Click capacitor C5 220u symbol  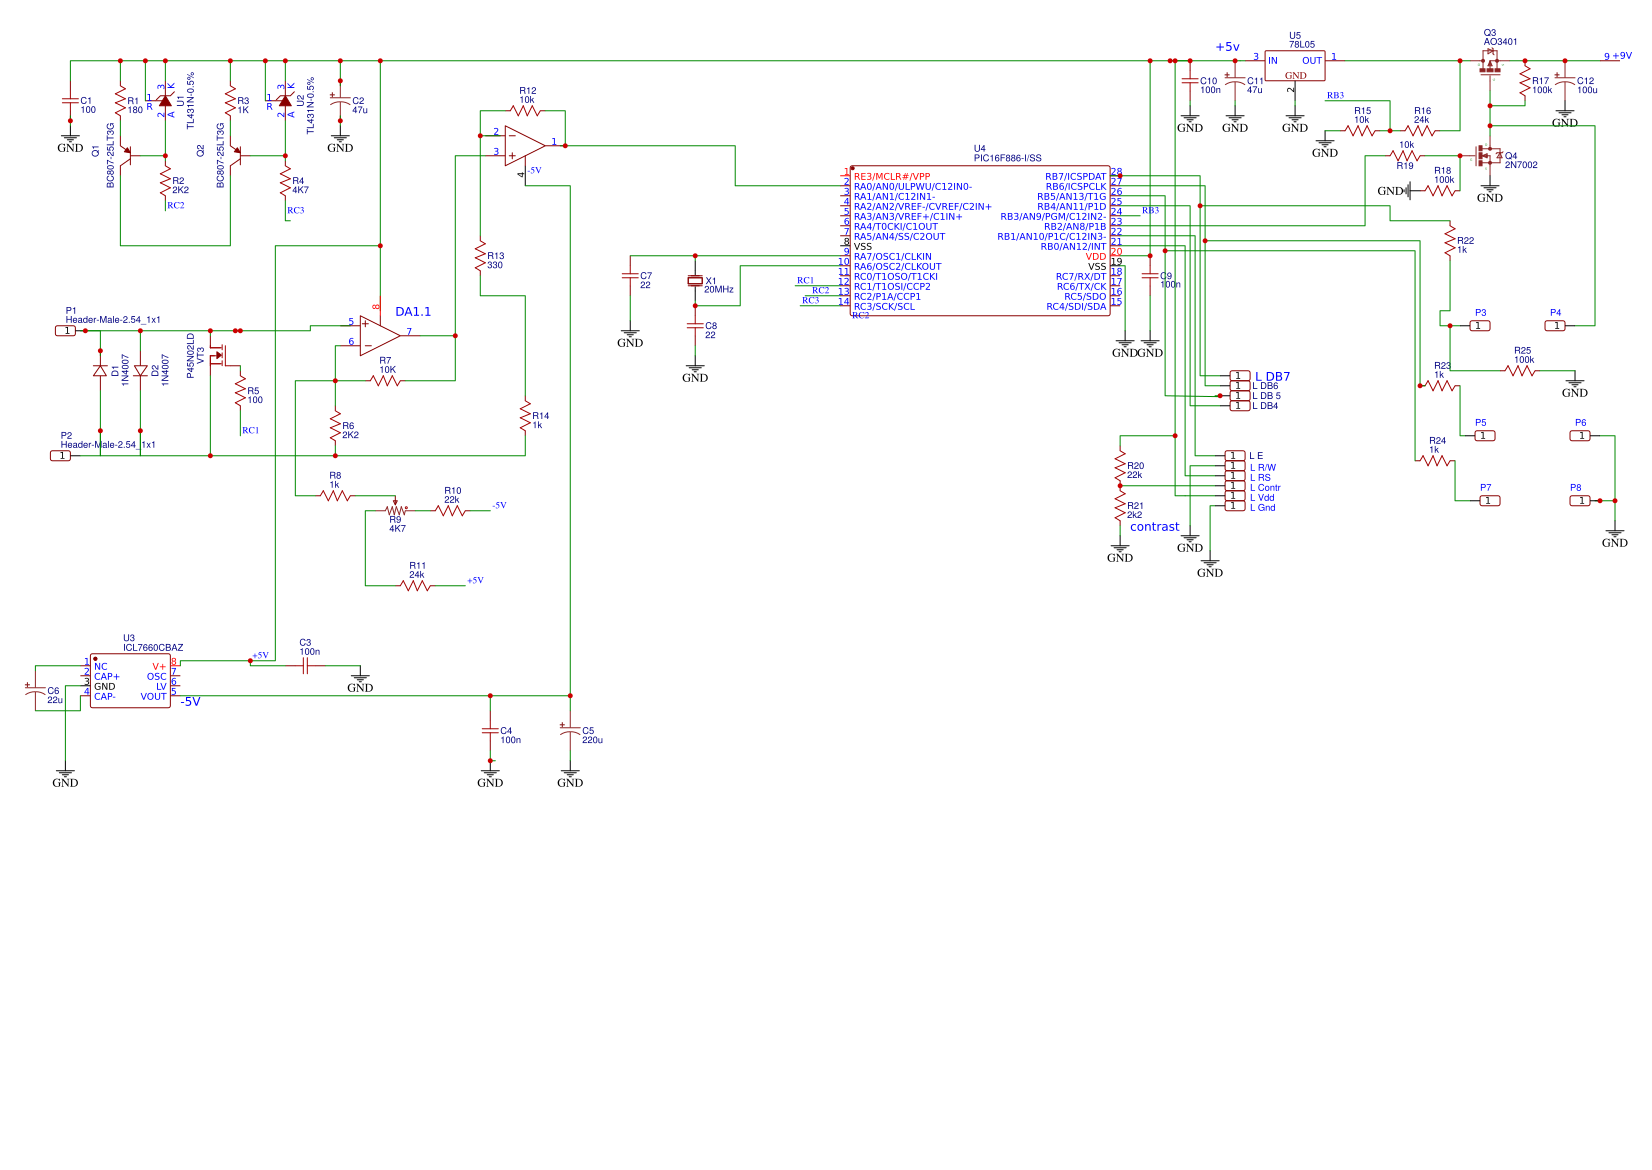(x=570, y=730)
